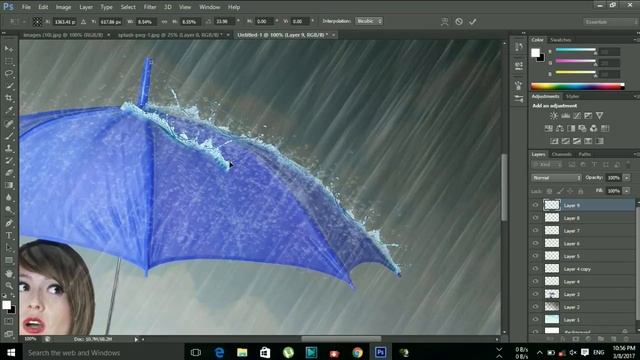The image size is (640, 360).
Task: Add a Levels adjustment
Action: coord(565,116)
